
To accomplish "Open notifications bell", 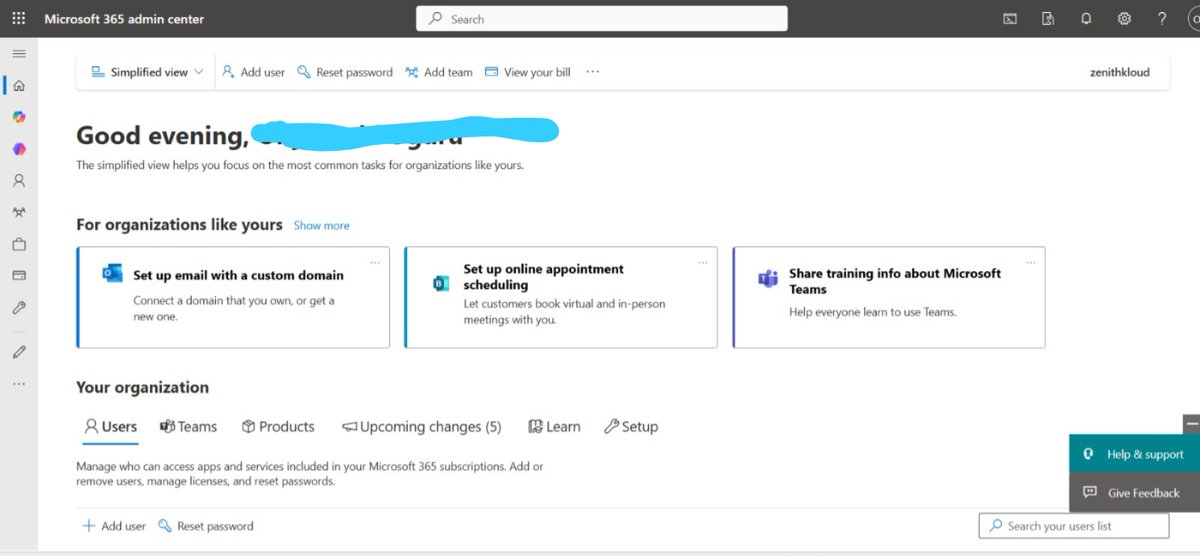I will coord(1086,19).
